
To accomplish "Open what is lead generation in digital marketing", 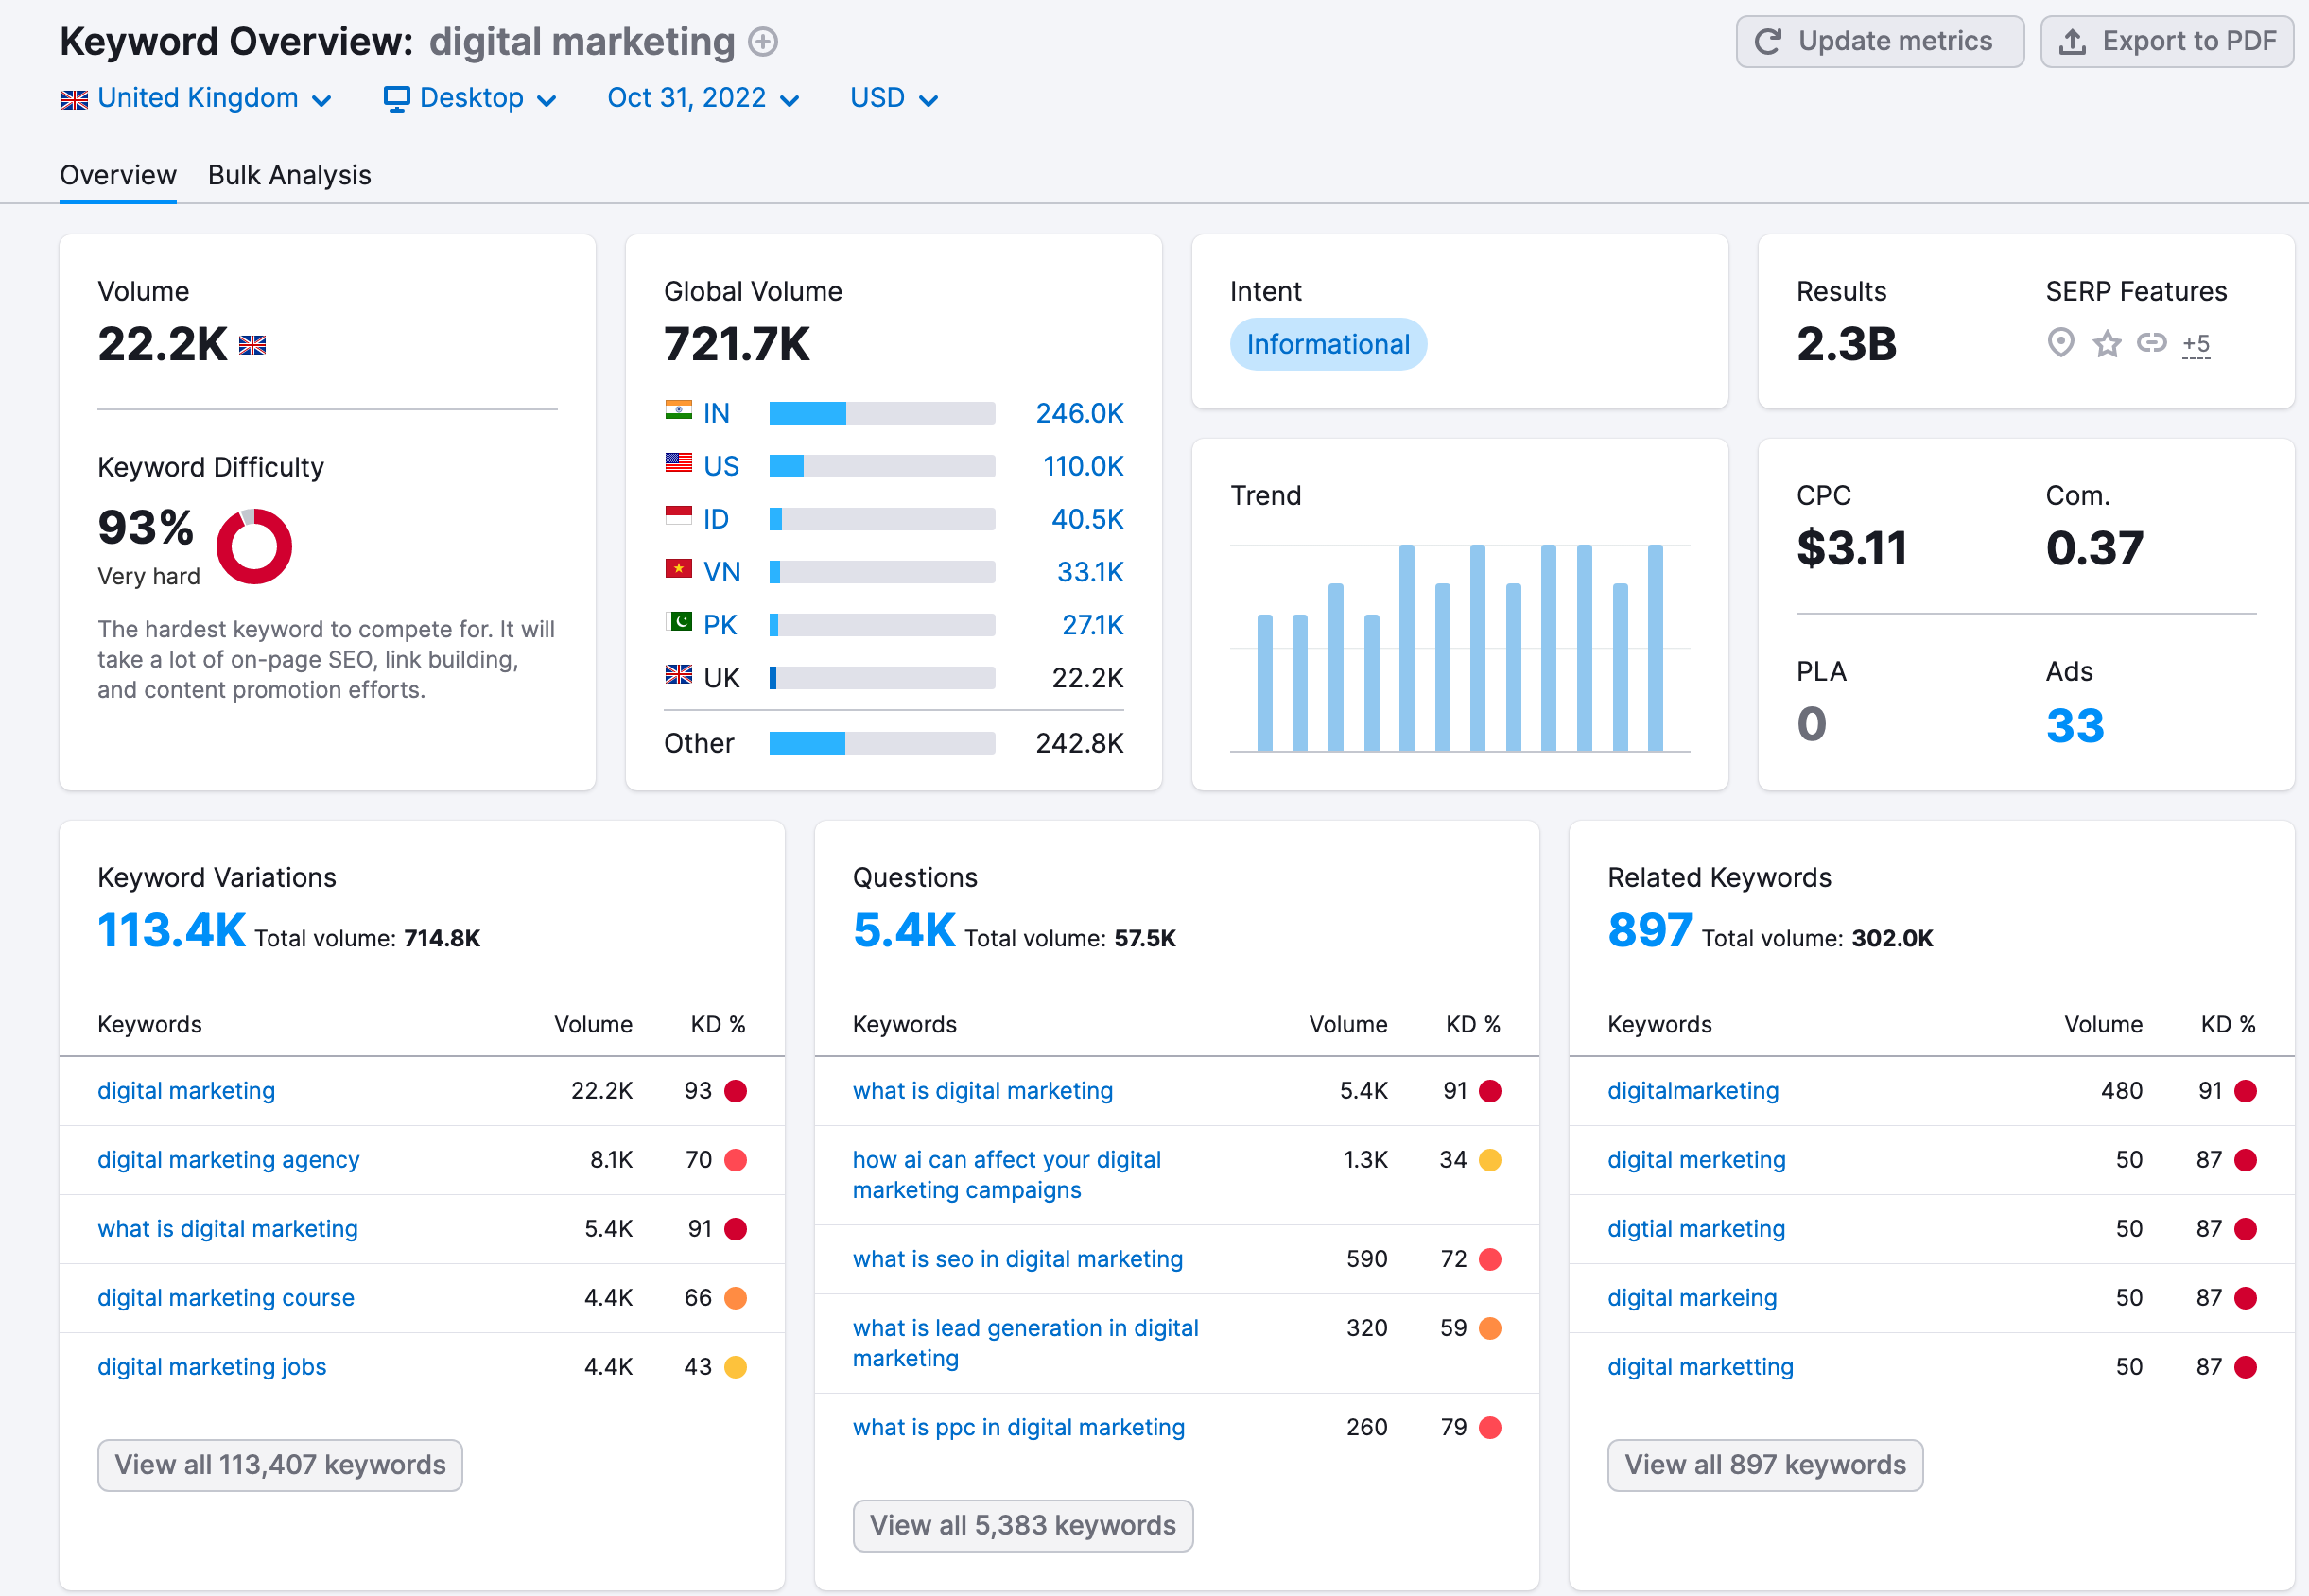I will [x=1026, y=1343].
